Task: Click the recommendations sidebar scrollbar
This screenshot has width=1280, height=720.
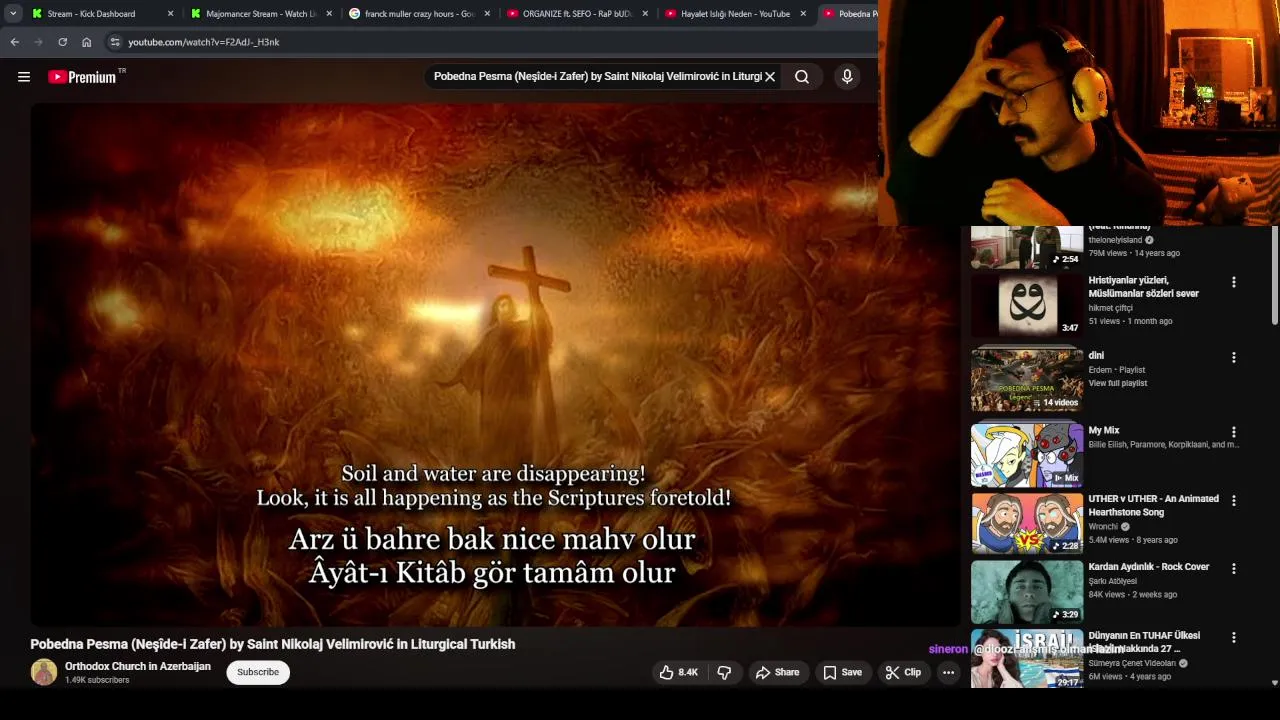Action: coord(1275,275)
